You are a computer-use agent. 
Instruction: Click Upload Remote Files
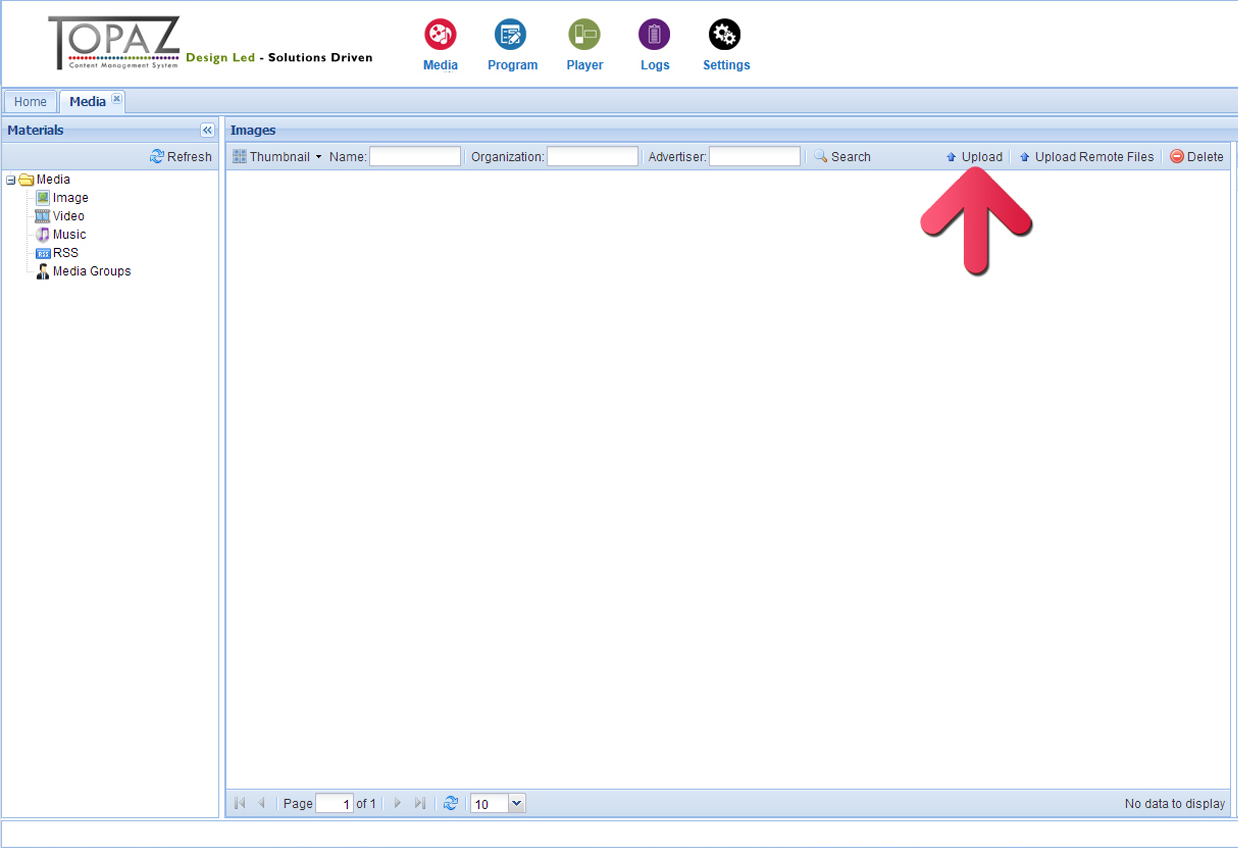[x=1086, y=157]
